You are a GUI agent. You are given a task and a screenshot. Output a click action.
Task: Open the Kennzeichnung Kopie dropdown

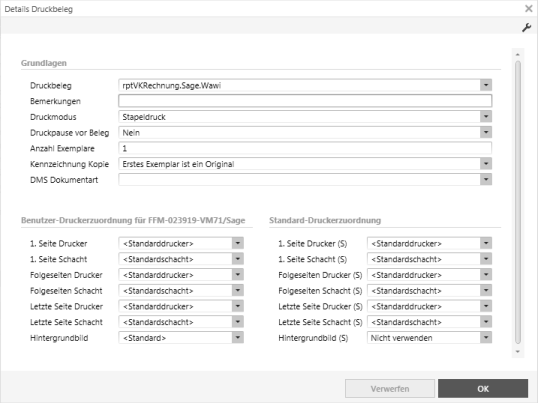coord(486,164)
